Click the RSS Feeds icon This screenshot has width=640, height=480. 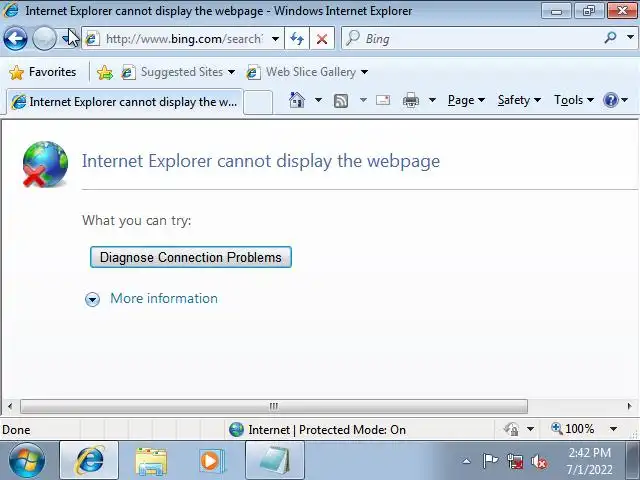pos(341,100)
